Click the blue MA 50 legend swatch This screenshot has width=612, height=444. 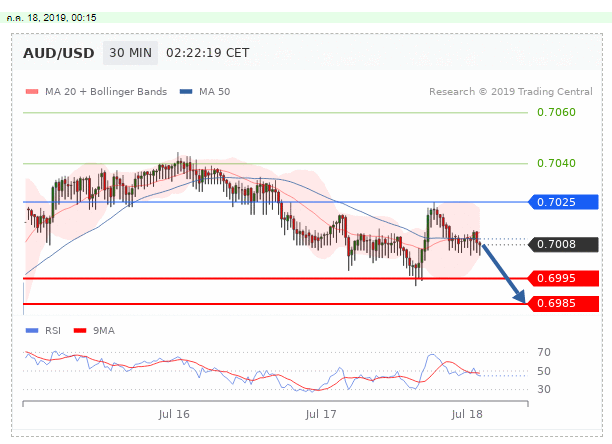click(186, 92)
